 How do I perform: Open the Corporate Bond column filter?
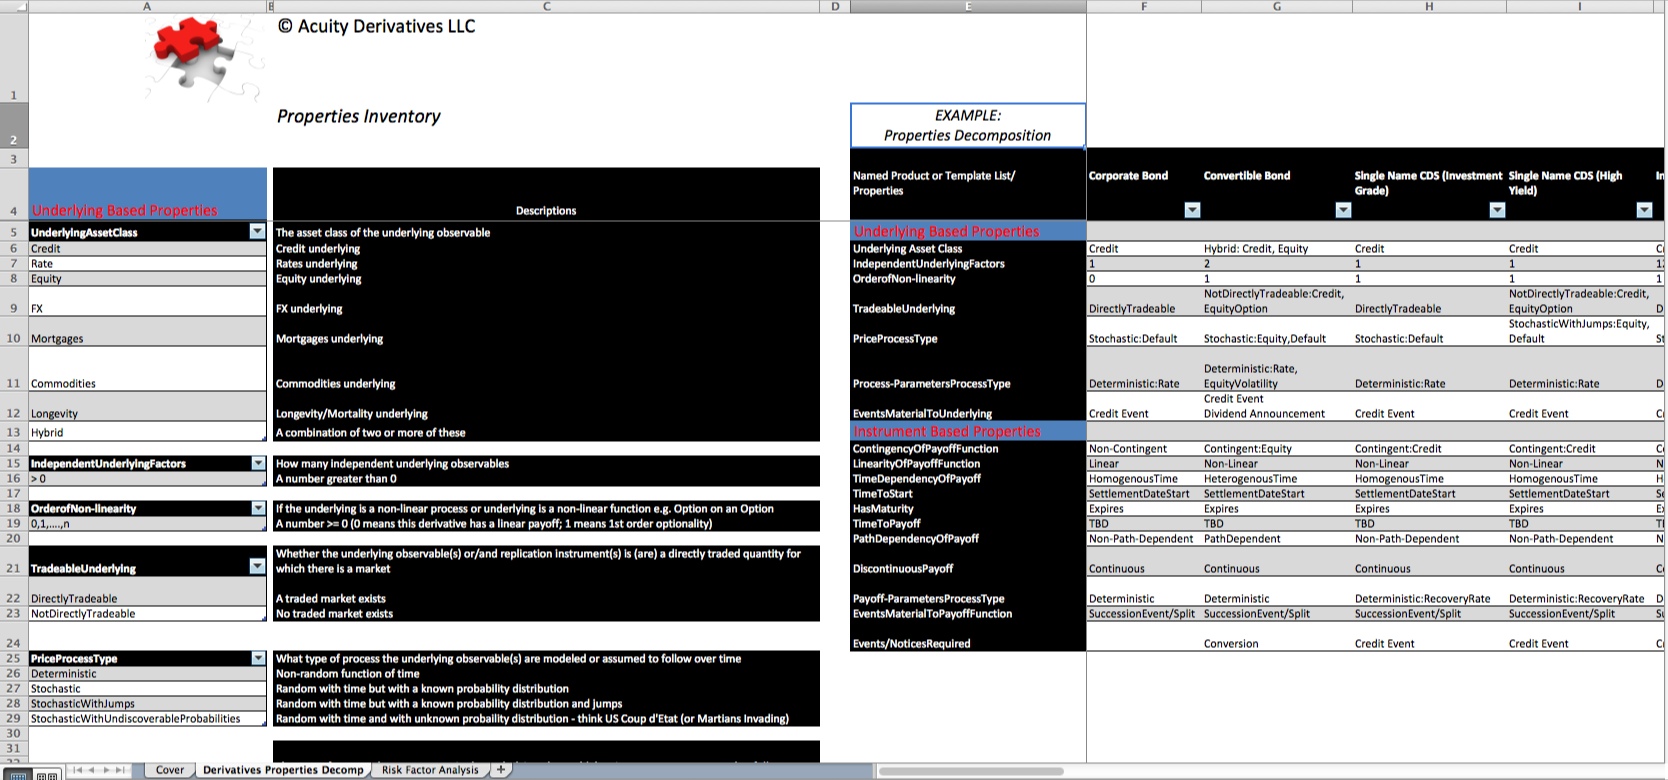coord(1192,210)
